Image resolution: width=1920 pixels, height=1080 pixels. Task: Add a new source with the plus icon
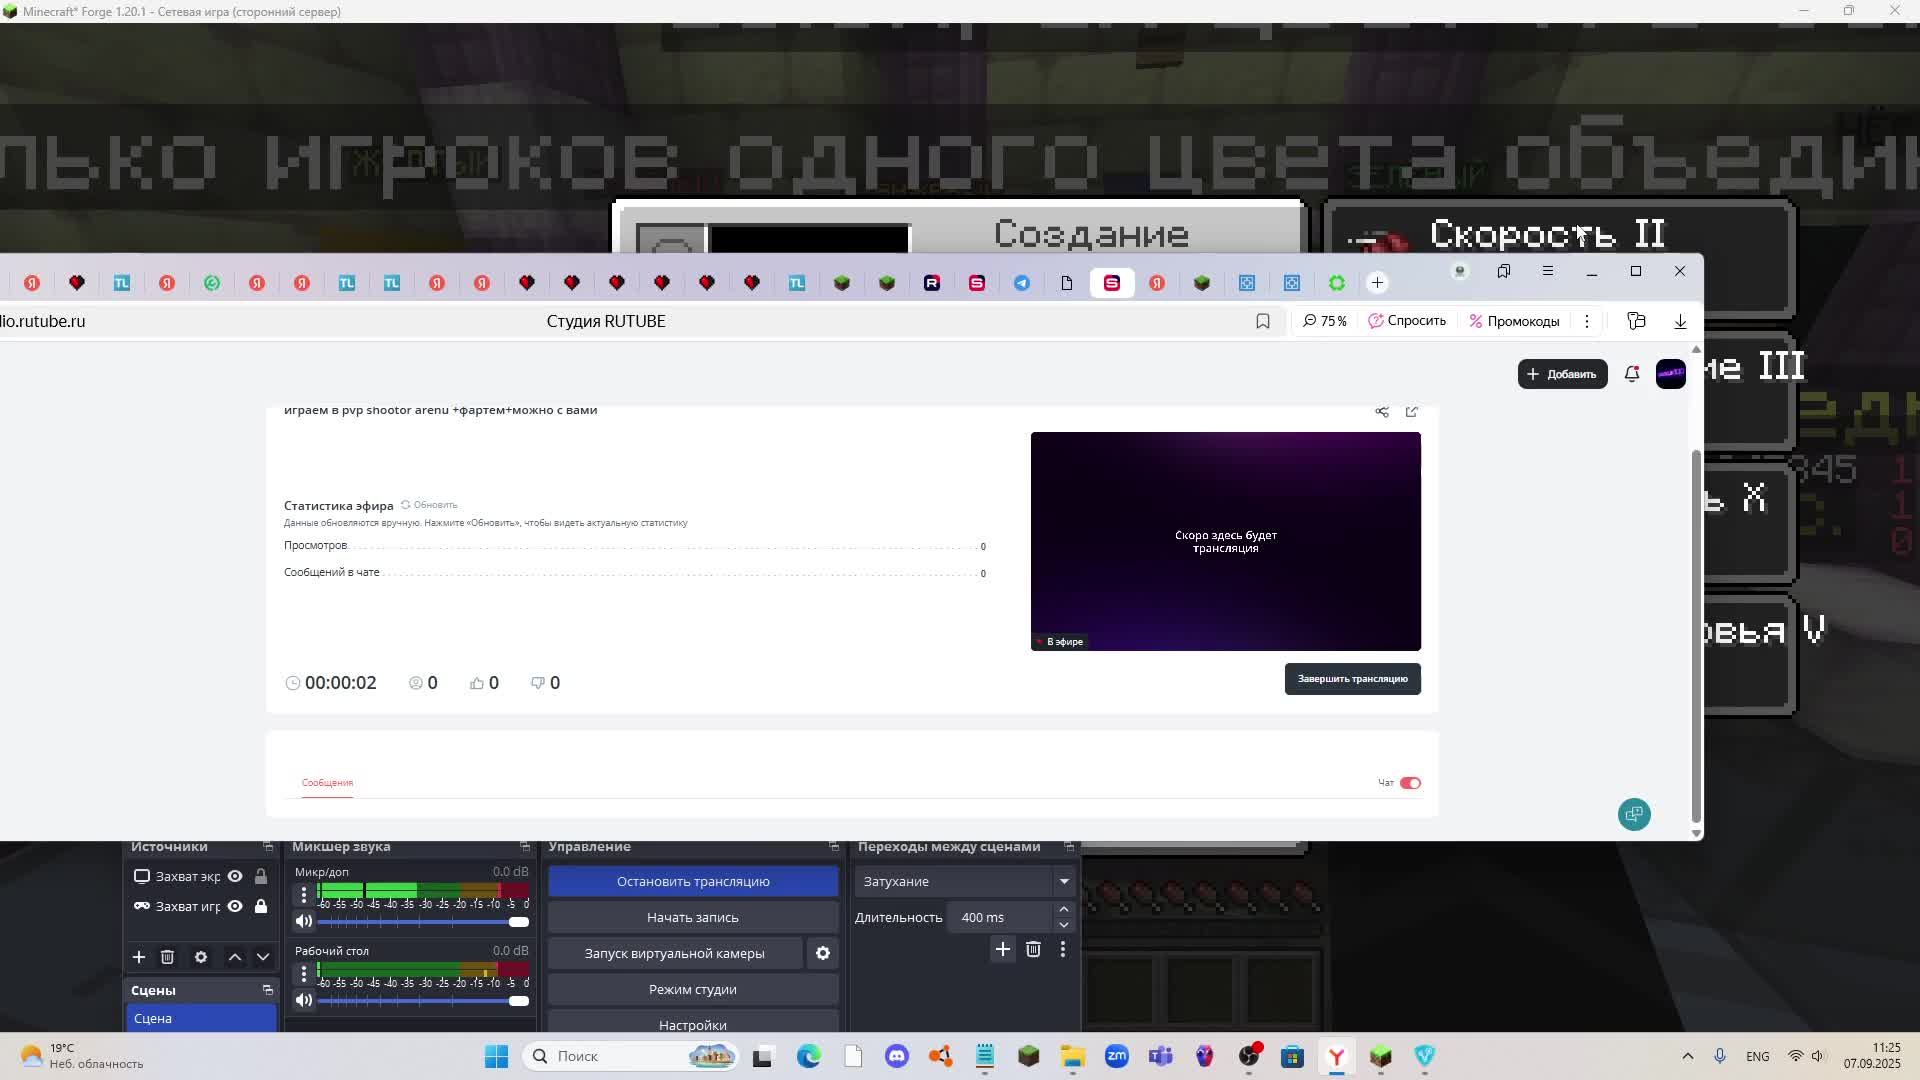click(139, 957)
